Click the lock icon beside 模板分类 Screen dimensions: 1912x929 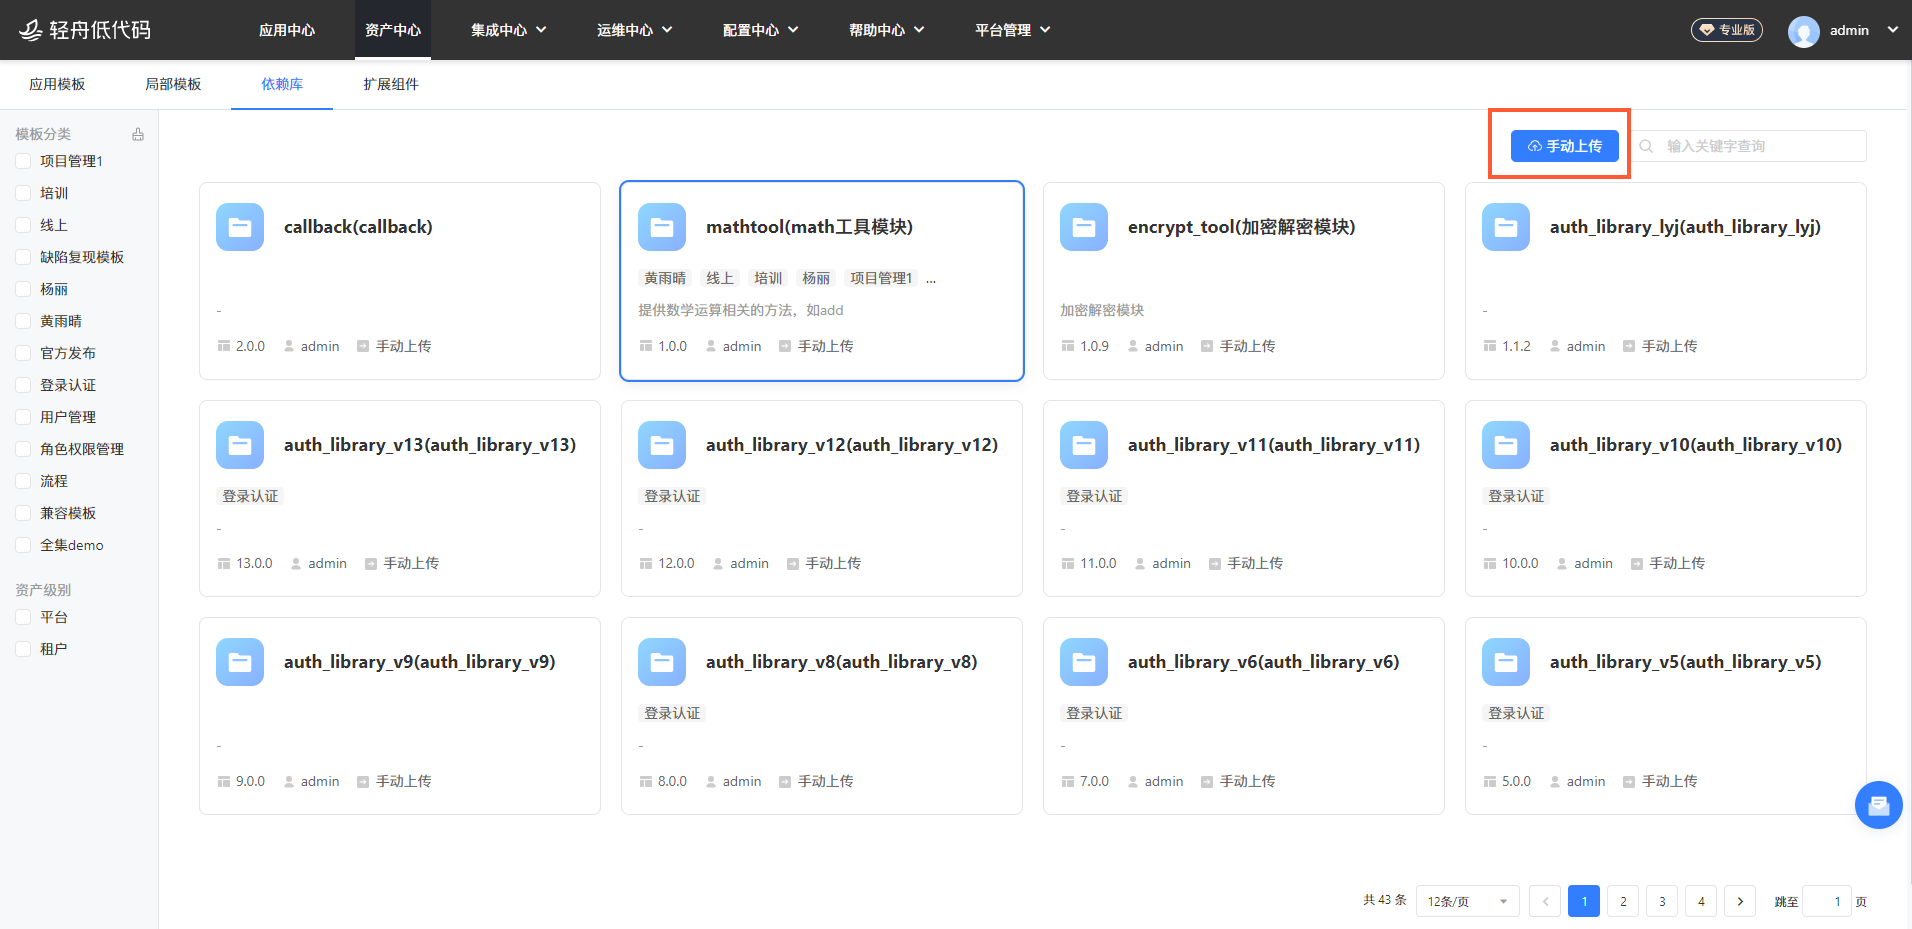coord(138,134)
